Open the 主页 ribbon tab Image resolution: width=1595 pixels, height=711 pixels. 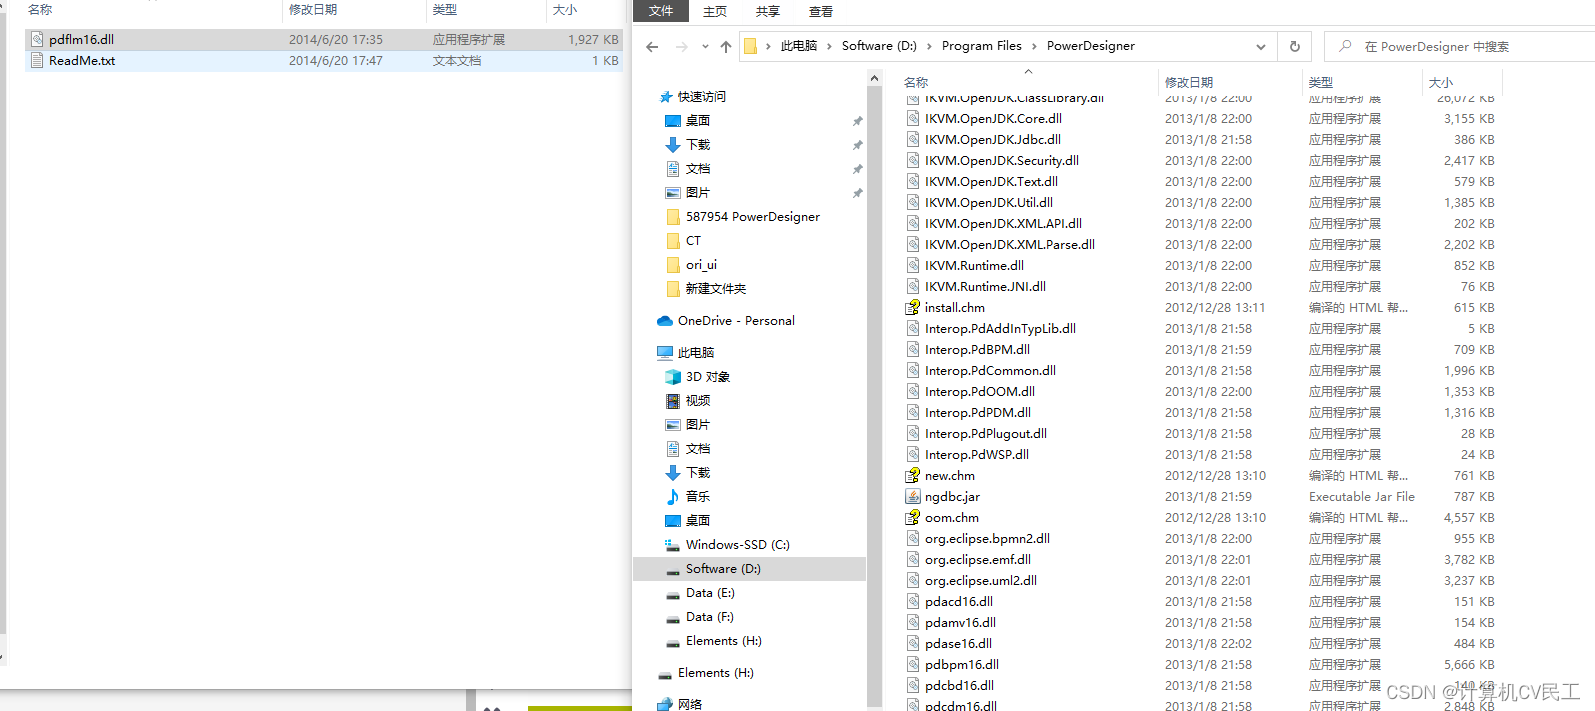coord(715,12)
